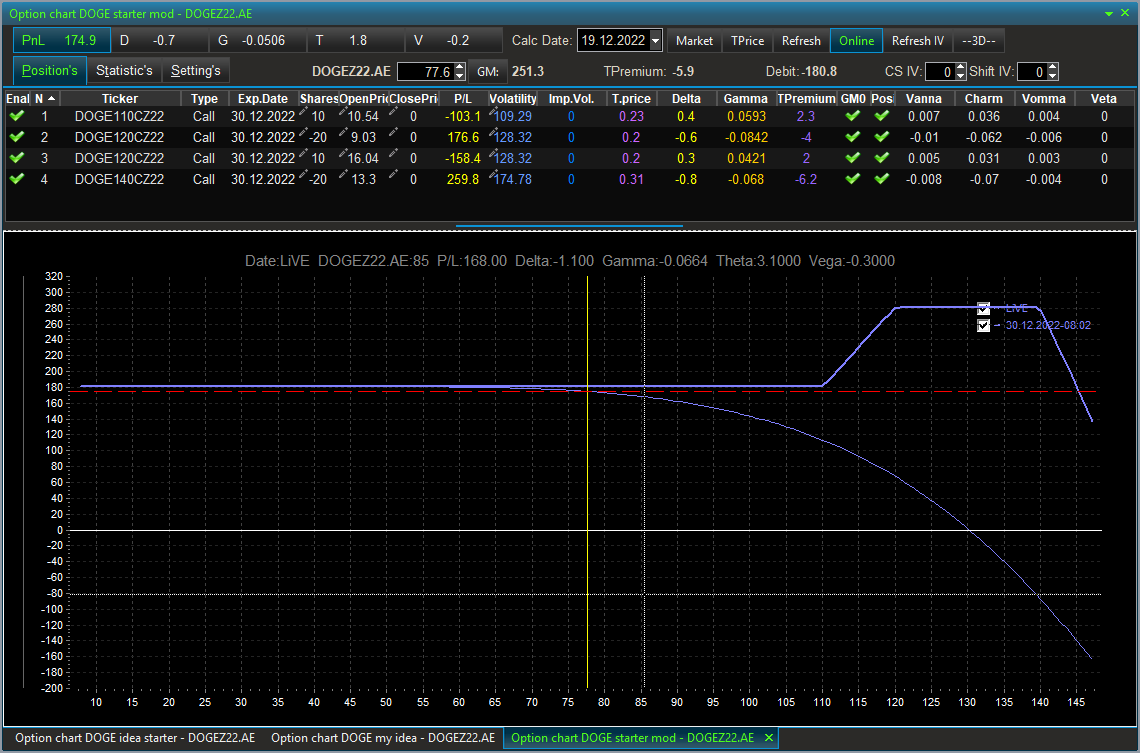The image size is (1140, 753).
Task: Edit Volatility pencil in row 3
Action: pos(494,153)
